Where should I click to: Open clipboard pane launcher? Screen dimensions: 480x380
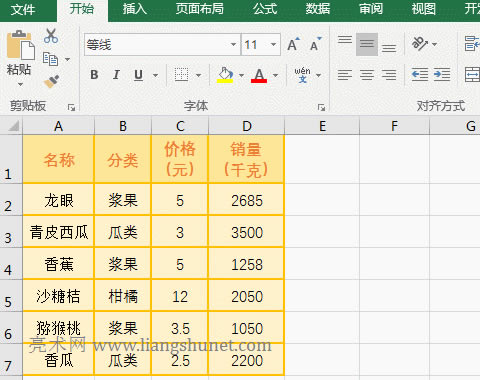pos(71,107)
